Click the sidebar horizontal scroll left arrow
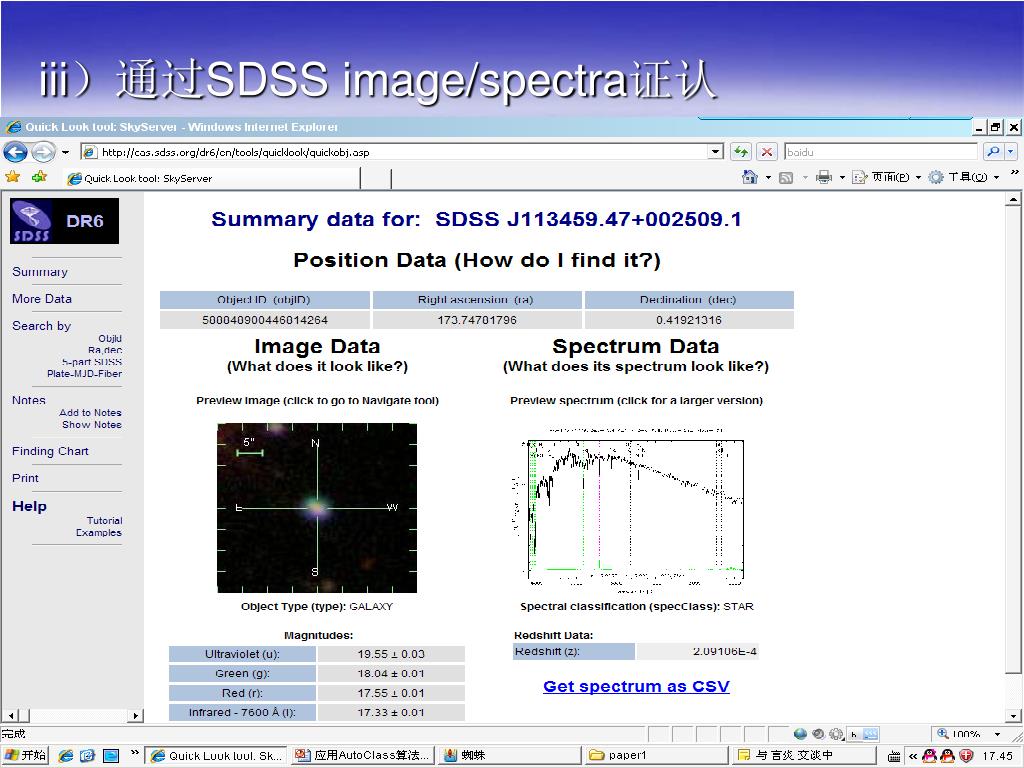The width and height of the screenshot is (1024, 768). coord(9,716)
